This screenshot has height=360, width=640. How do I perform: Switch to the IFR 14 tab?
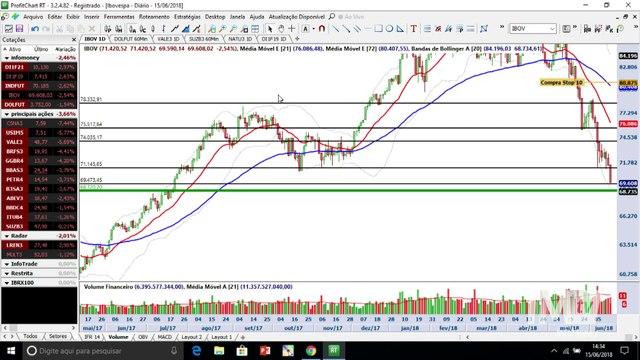(91, 337)
